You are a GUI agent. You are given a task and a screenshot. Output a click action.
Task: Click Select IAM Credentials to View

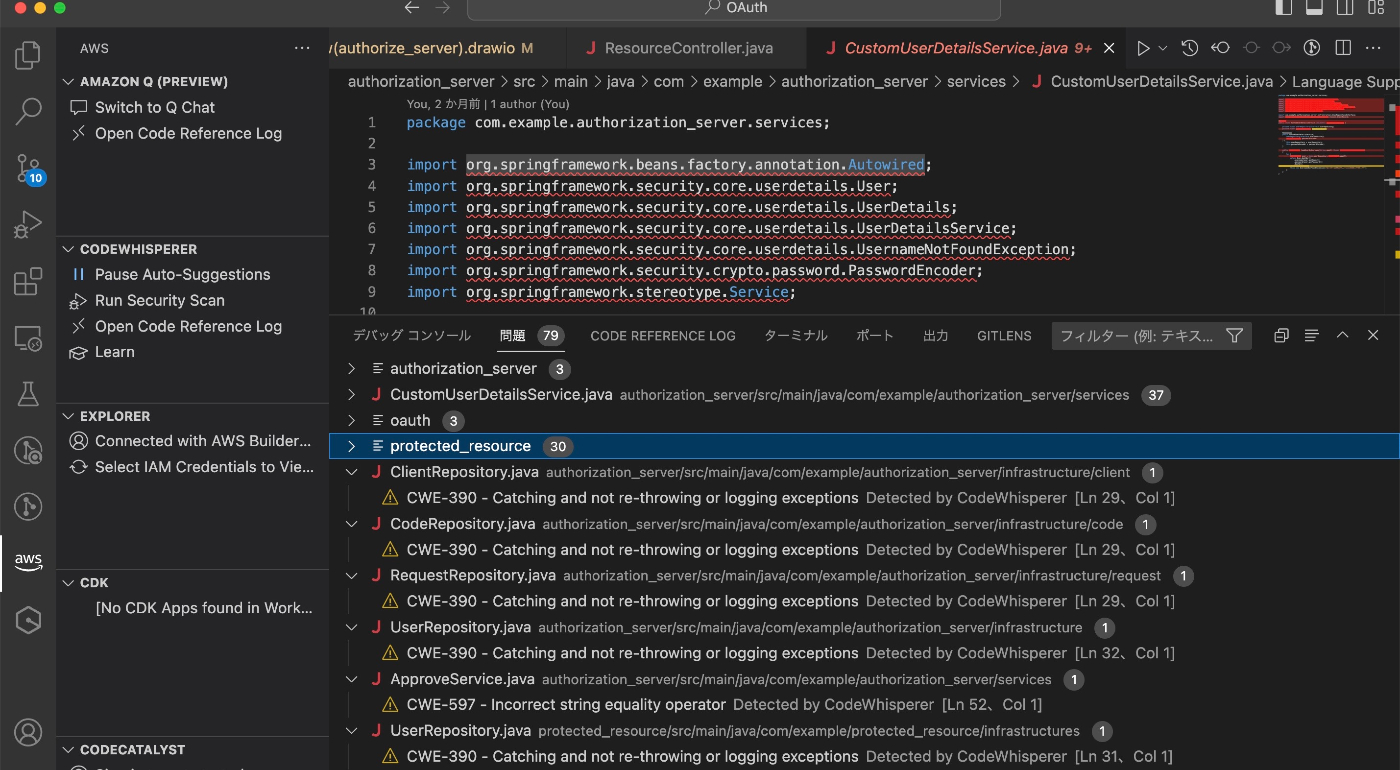[205, 467]
